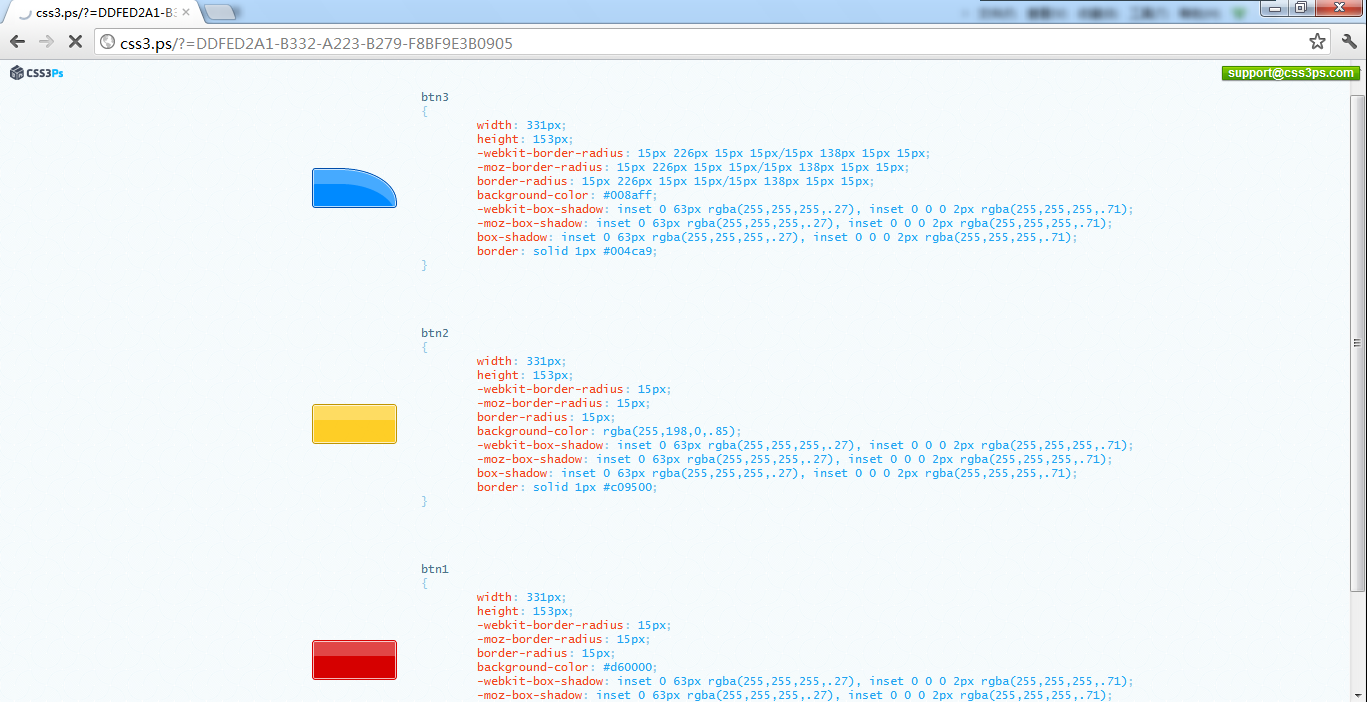Open the support@css3ps.com link
The height and width of the screenshot is (702, 1367).
click(x=1290, y=73)
